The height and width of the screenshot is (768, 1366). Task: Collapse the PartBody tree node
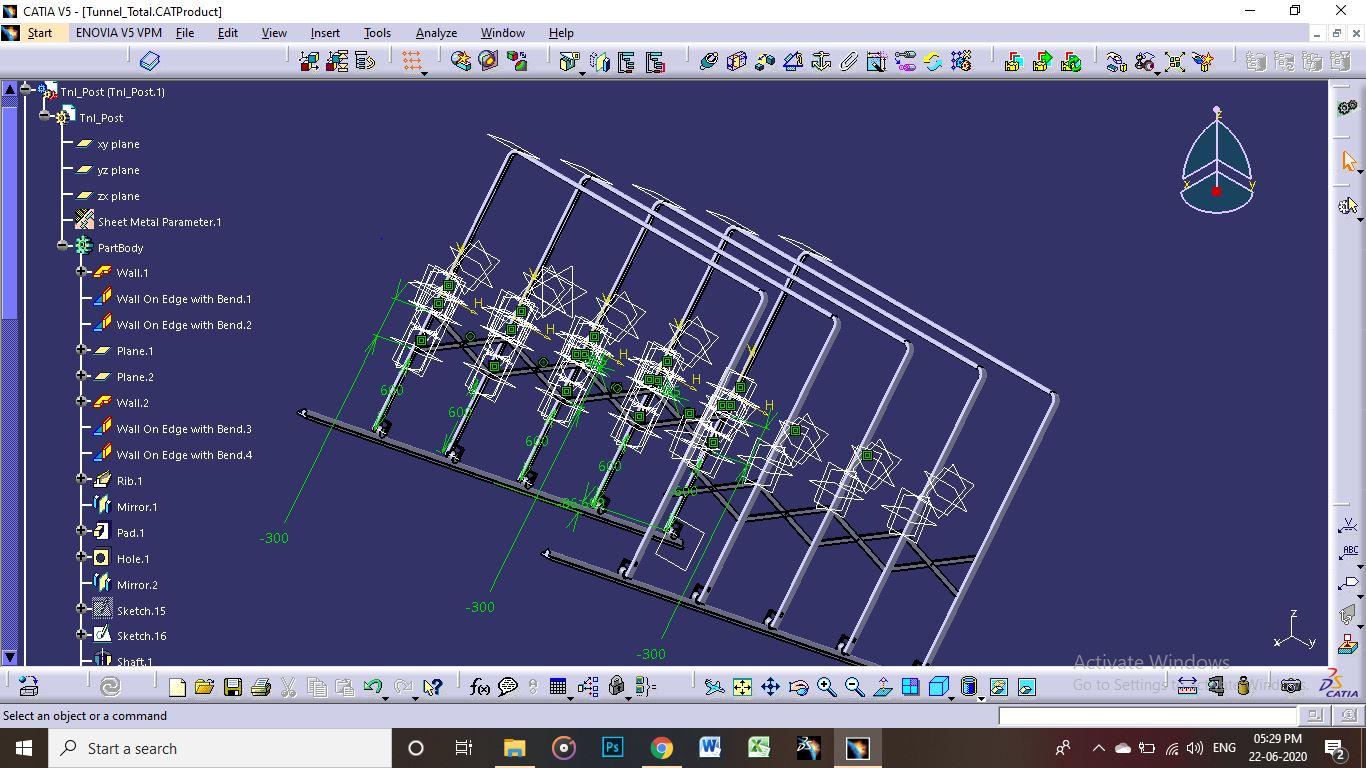click(x=63, y=246)
